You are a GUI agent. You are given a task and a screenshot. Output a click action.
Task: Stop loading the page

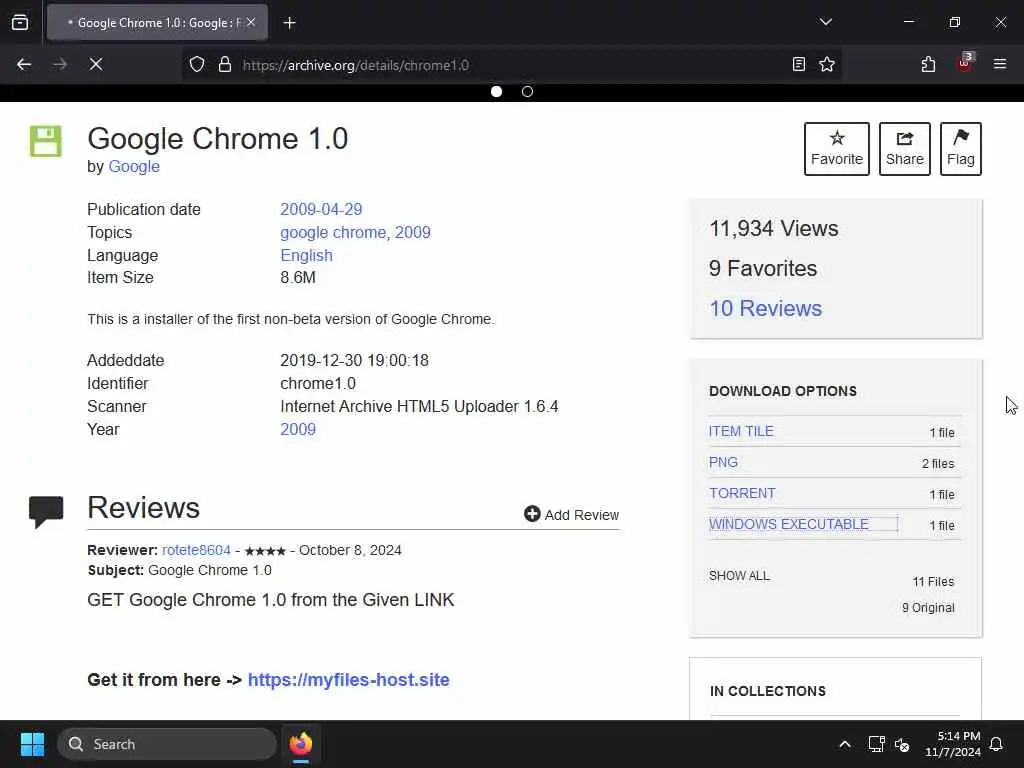pos(96,65)
